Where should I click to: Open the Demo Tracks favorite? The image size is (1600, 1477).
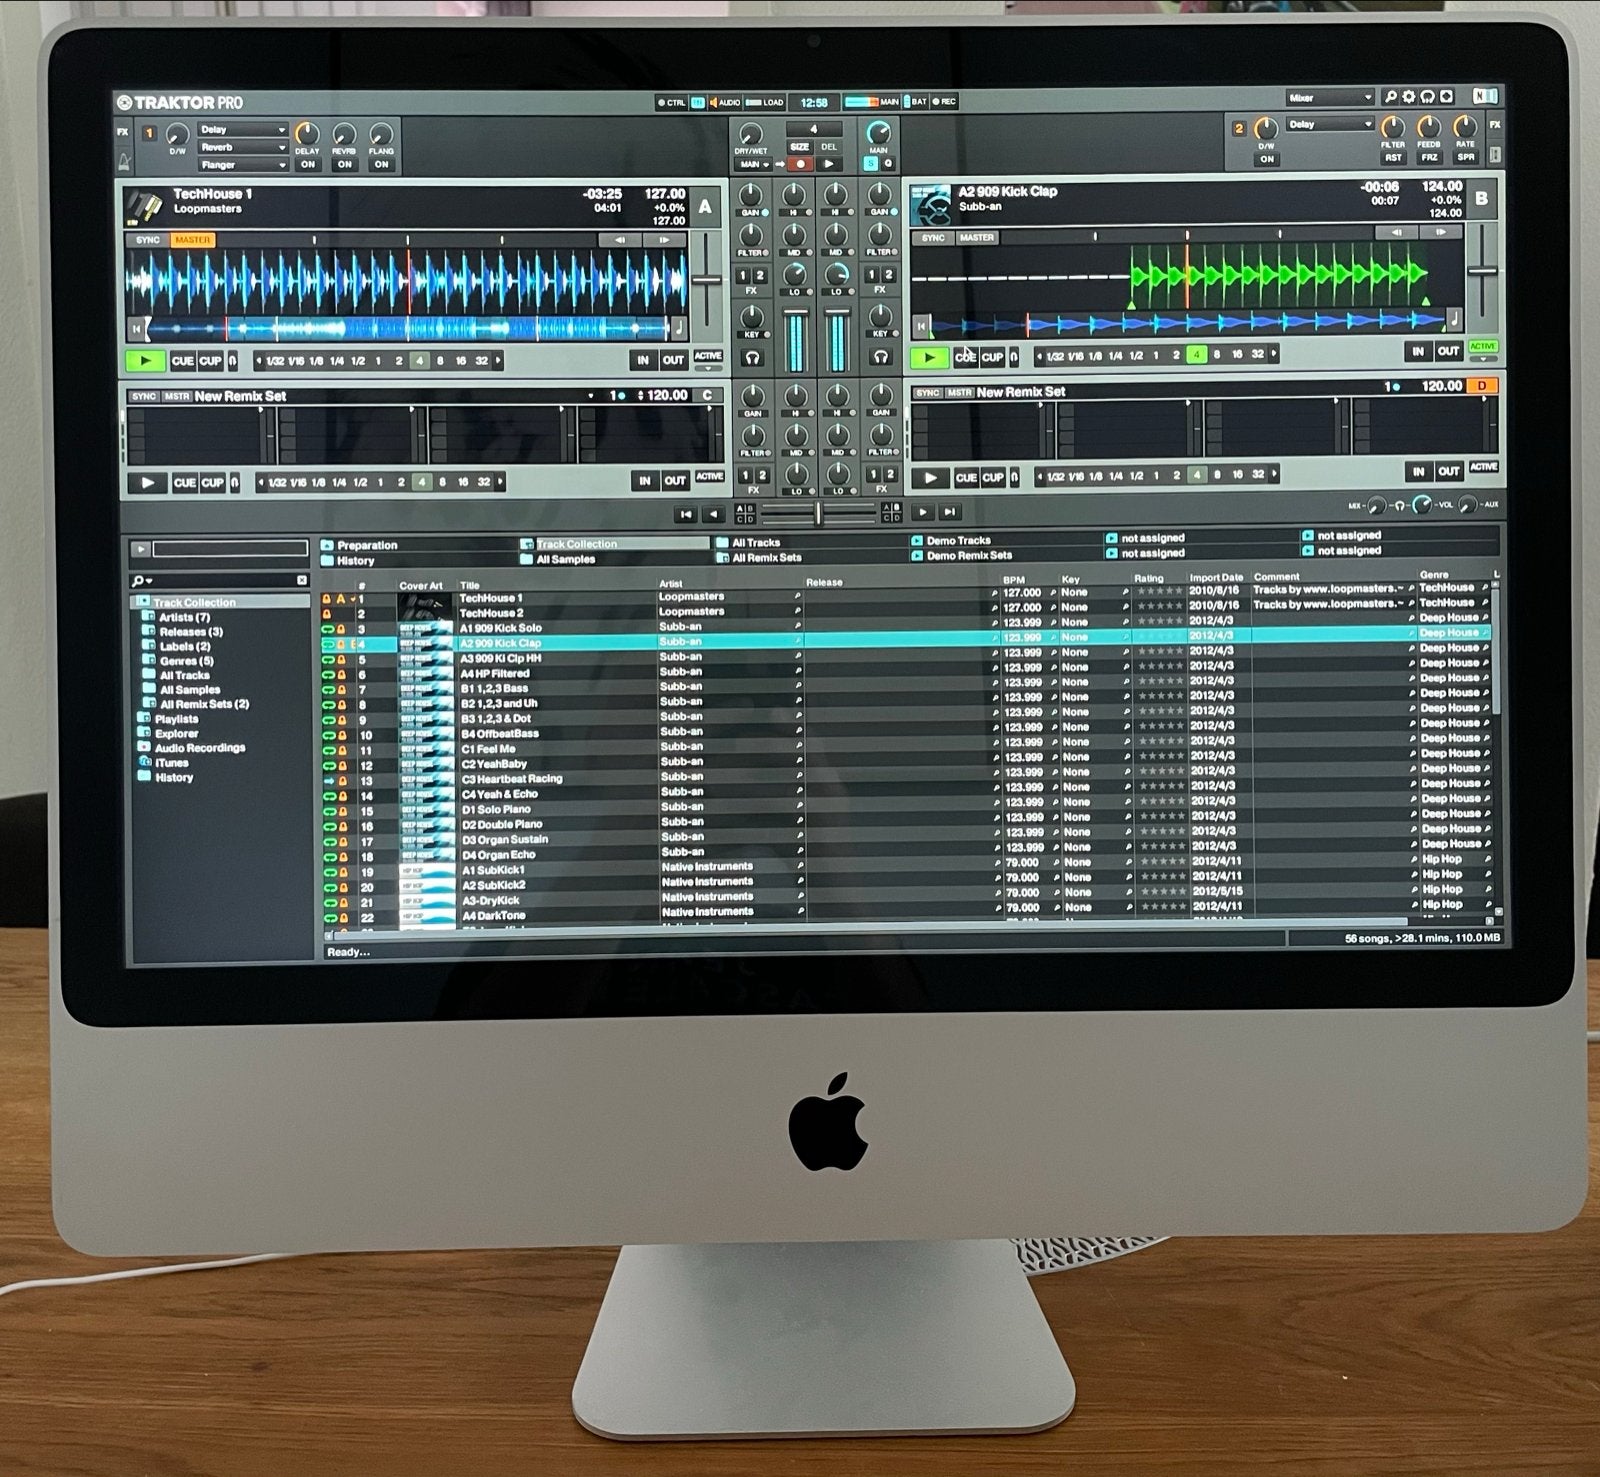point(950,540)
